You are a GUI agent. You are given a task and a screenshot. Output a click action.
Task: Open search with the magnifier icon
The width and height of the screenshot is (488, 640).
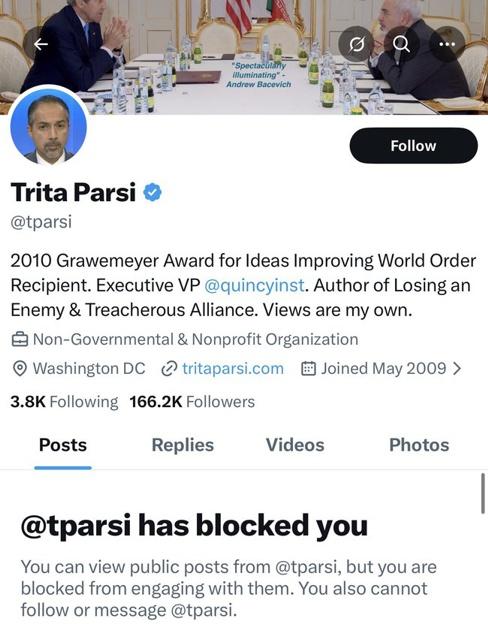pyautogui.click(x=401, y=44)
